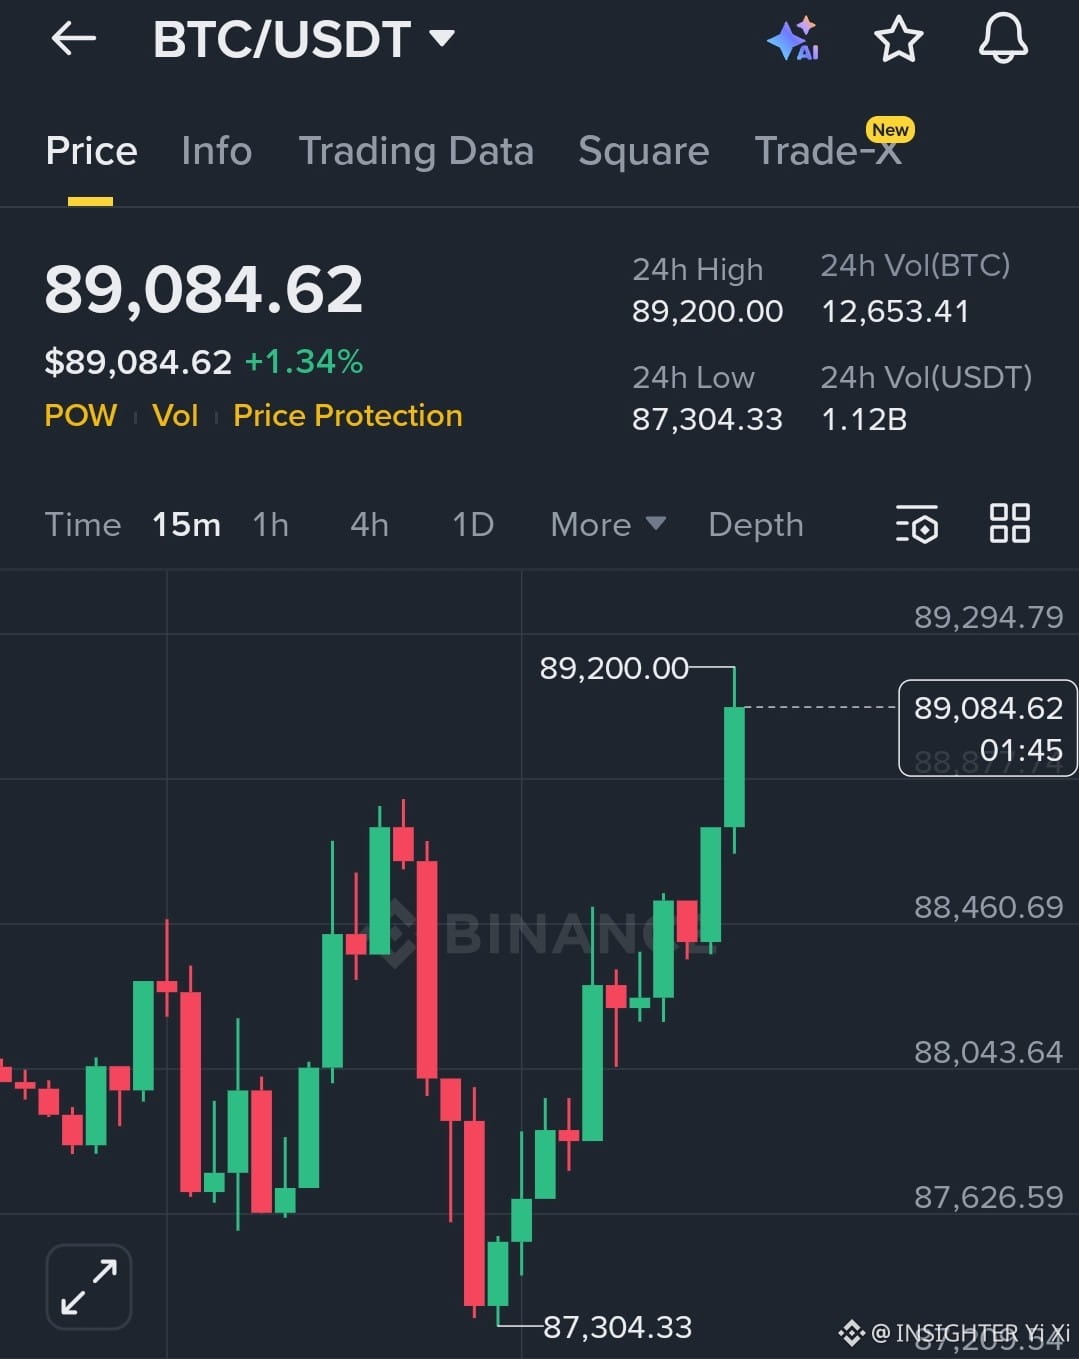Click the current price label 89,084.62
Screen dimensions: 1079x1359
(x=204, y=289)
